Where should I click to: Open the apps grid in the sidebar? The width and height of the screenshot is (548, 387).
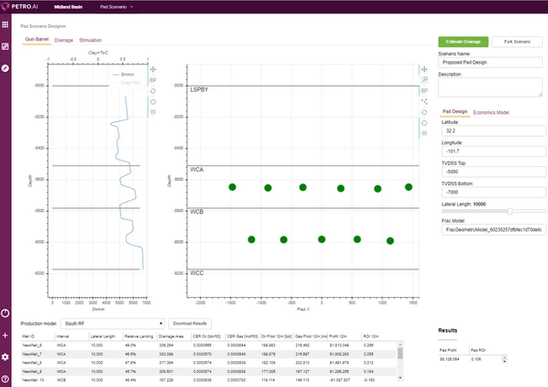(5, 24)
